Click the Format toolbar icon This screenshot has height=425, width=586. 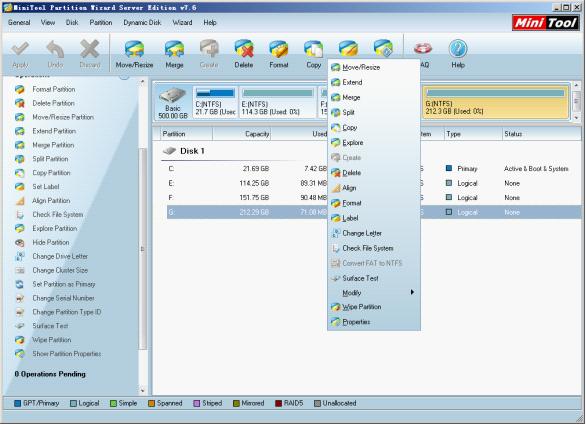pos(278,54)
